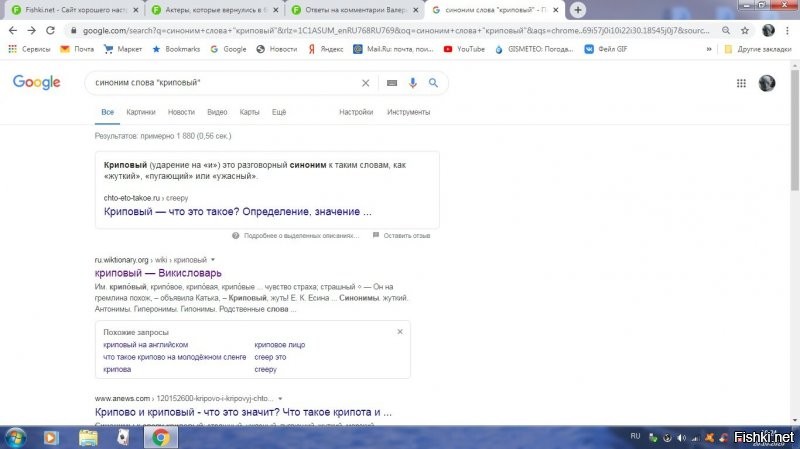800x449 pixels.
Task: Open the Почта bookmark
Action: tap(77, 49)
